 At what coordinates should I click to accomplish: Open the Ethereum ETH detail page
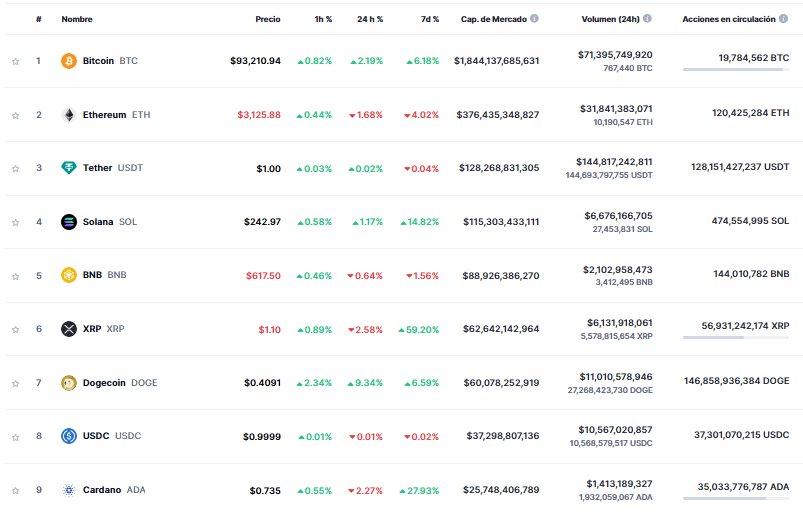tap(116, 115)
